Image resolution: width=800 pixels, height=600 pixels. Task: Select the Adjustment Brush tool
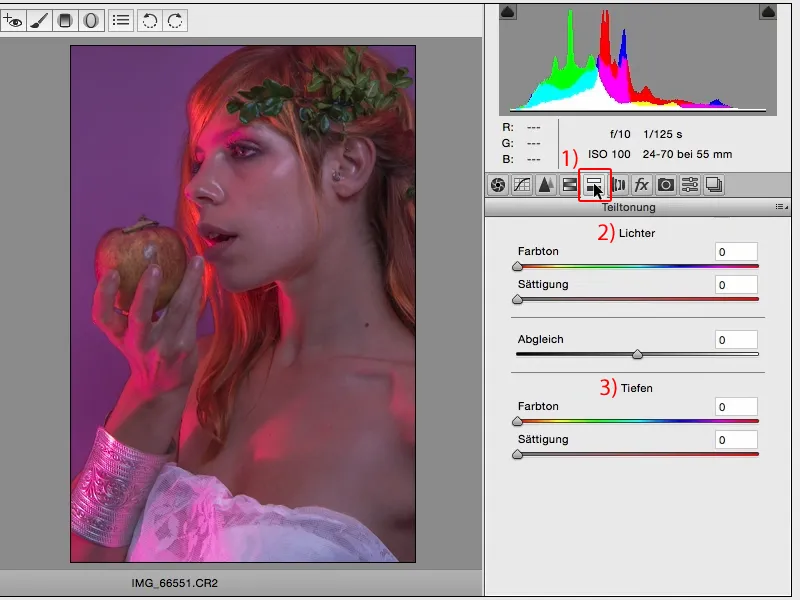[39, 20]
